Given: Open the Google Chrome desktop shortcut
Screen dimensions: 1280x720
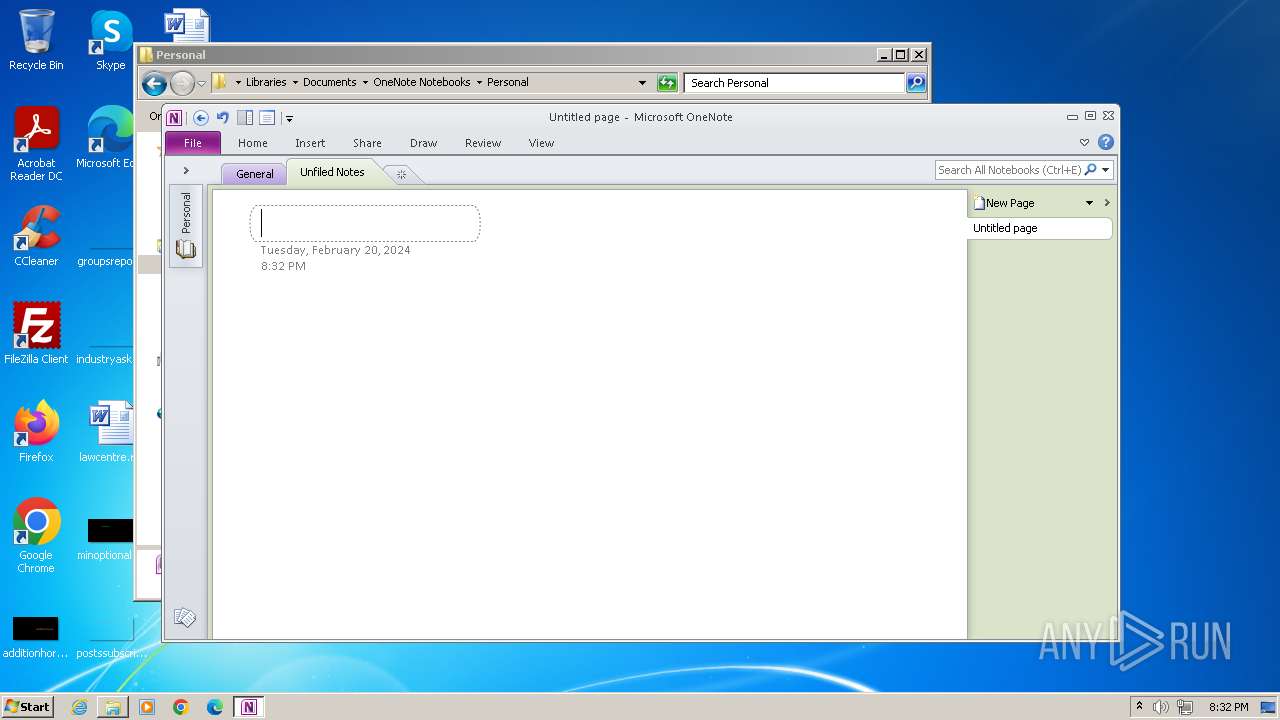Looking at the screenshot, I should (36, 536).
